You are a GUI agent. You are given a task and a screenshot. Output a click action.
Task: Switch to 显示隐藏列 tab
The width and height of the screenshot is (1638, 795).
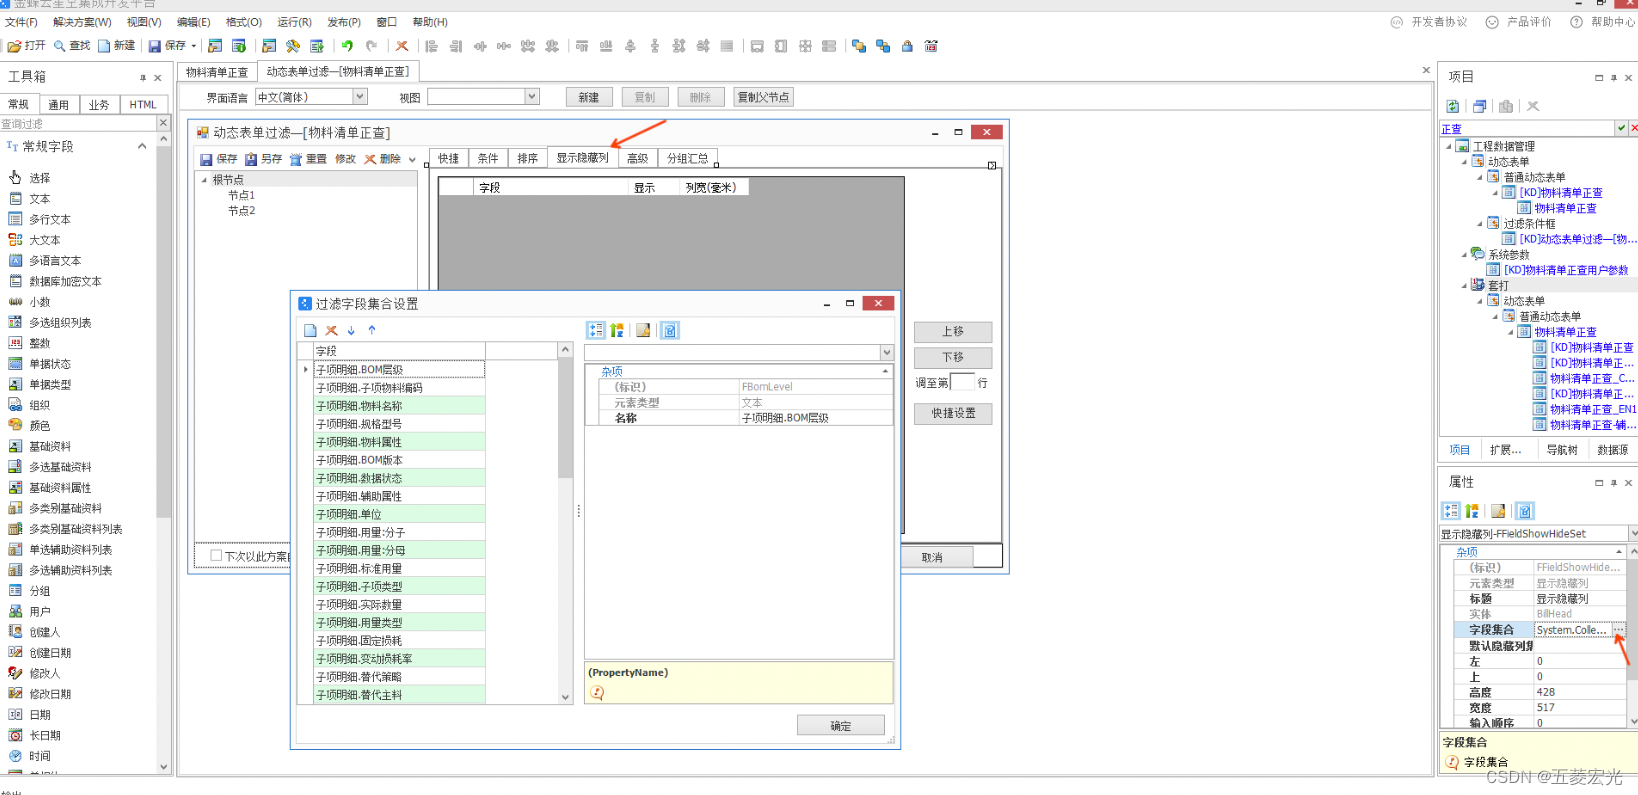click(583, 158)
